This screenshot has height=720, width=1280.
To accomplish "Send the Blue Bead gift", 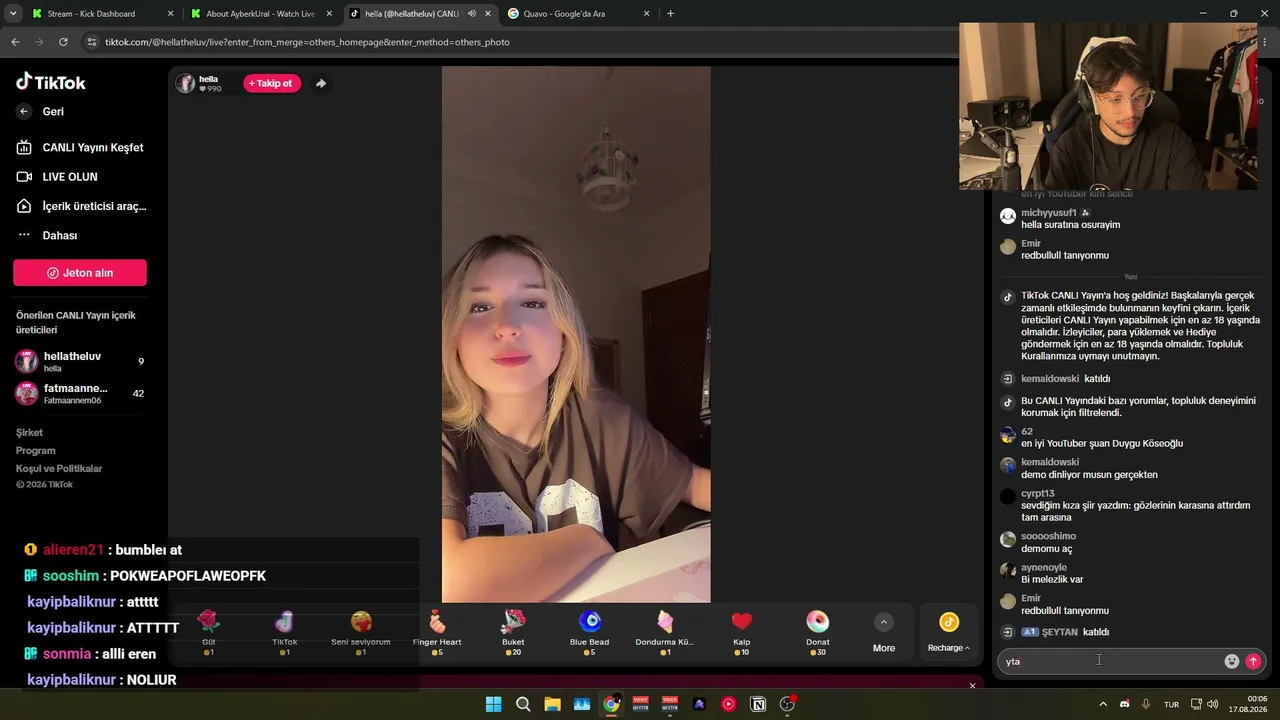I will coord(590,634).
